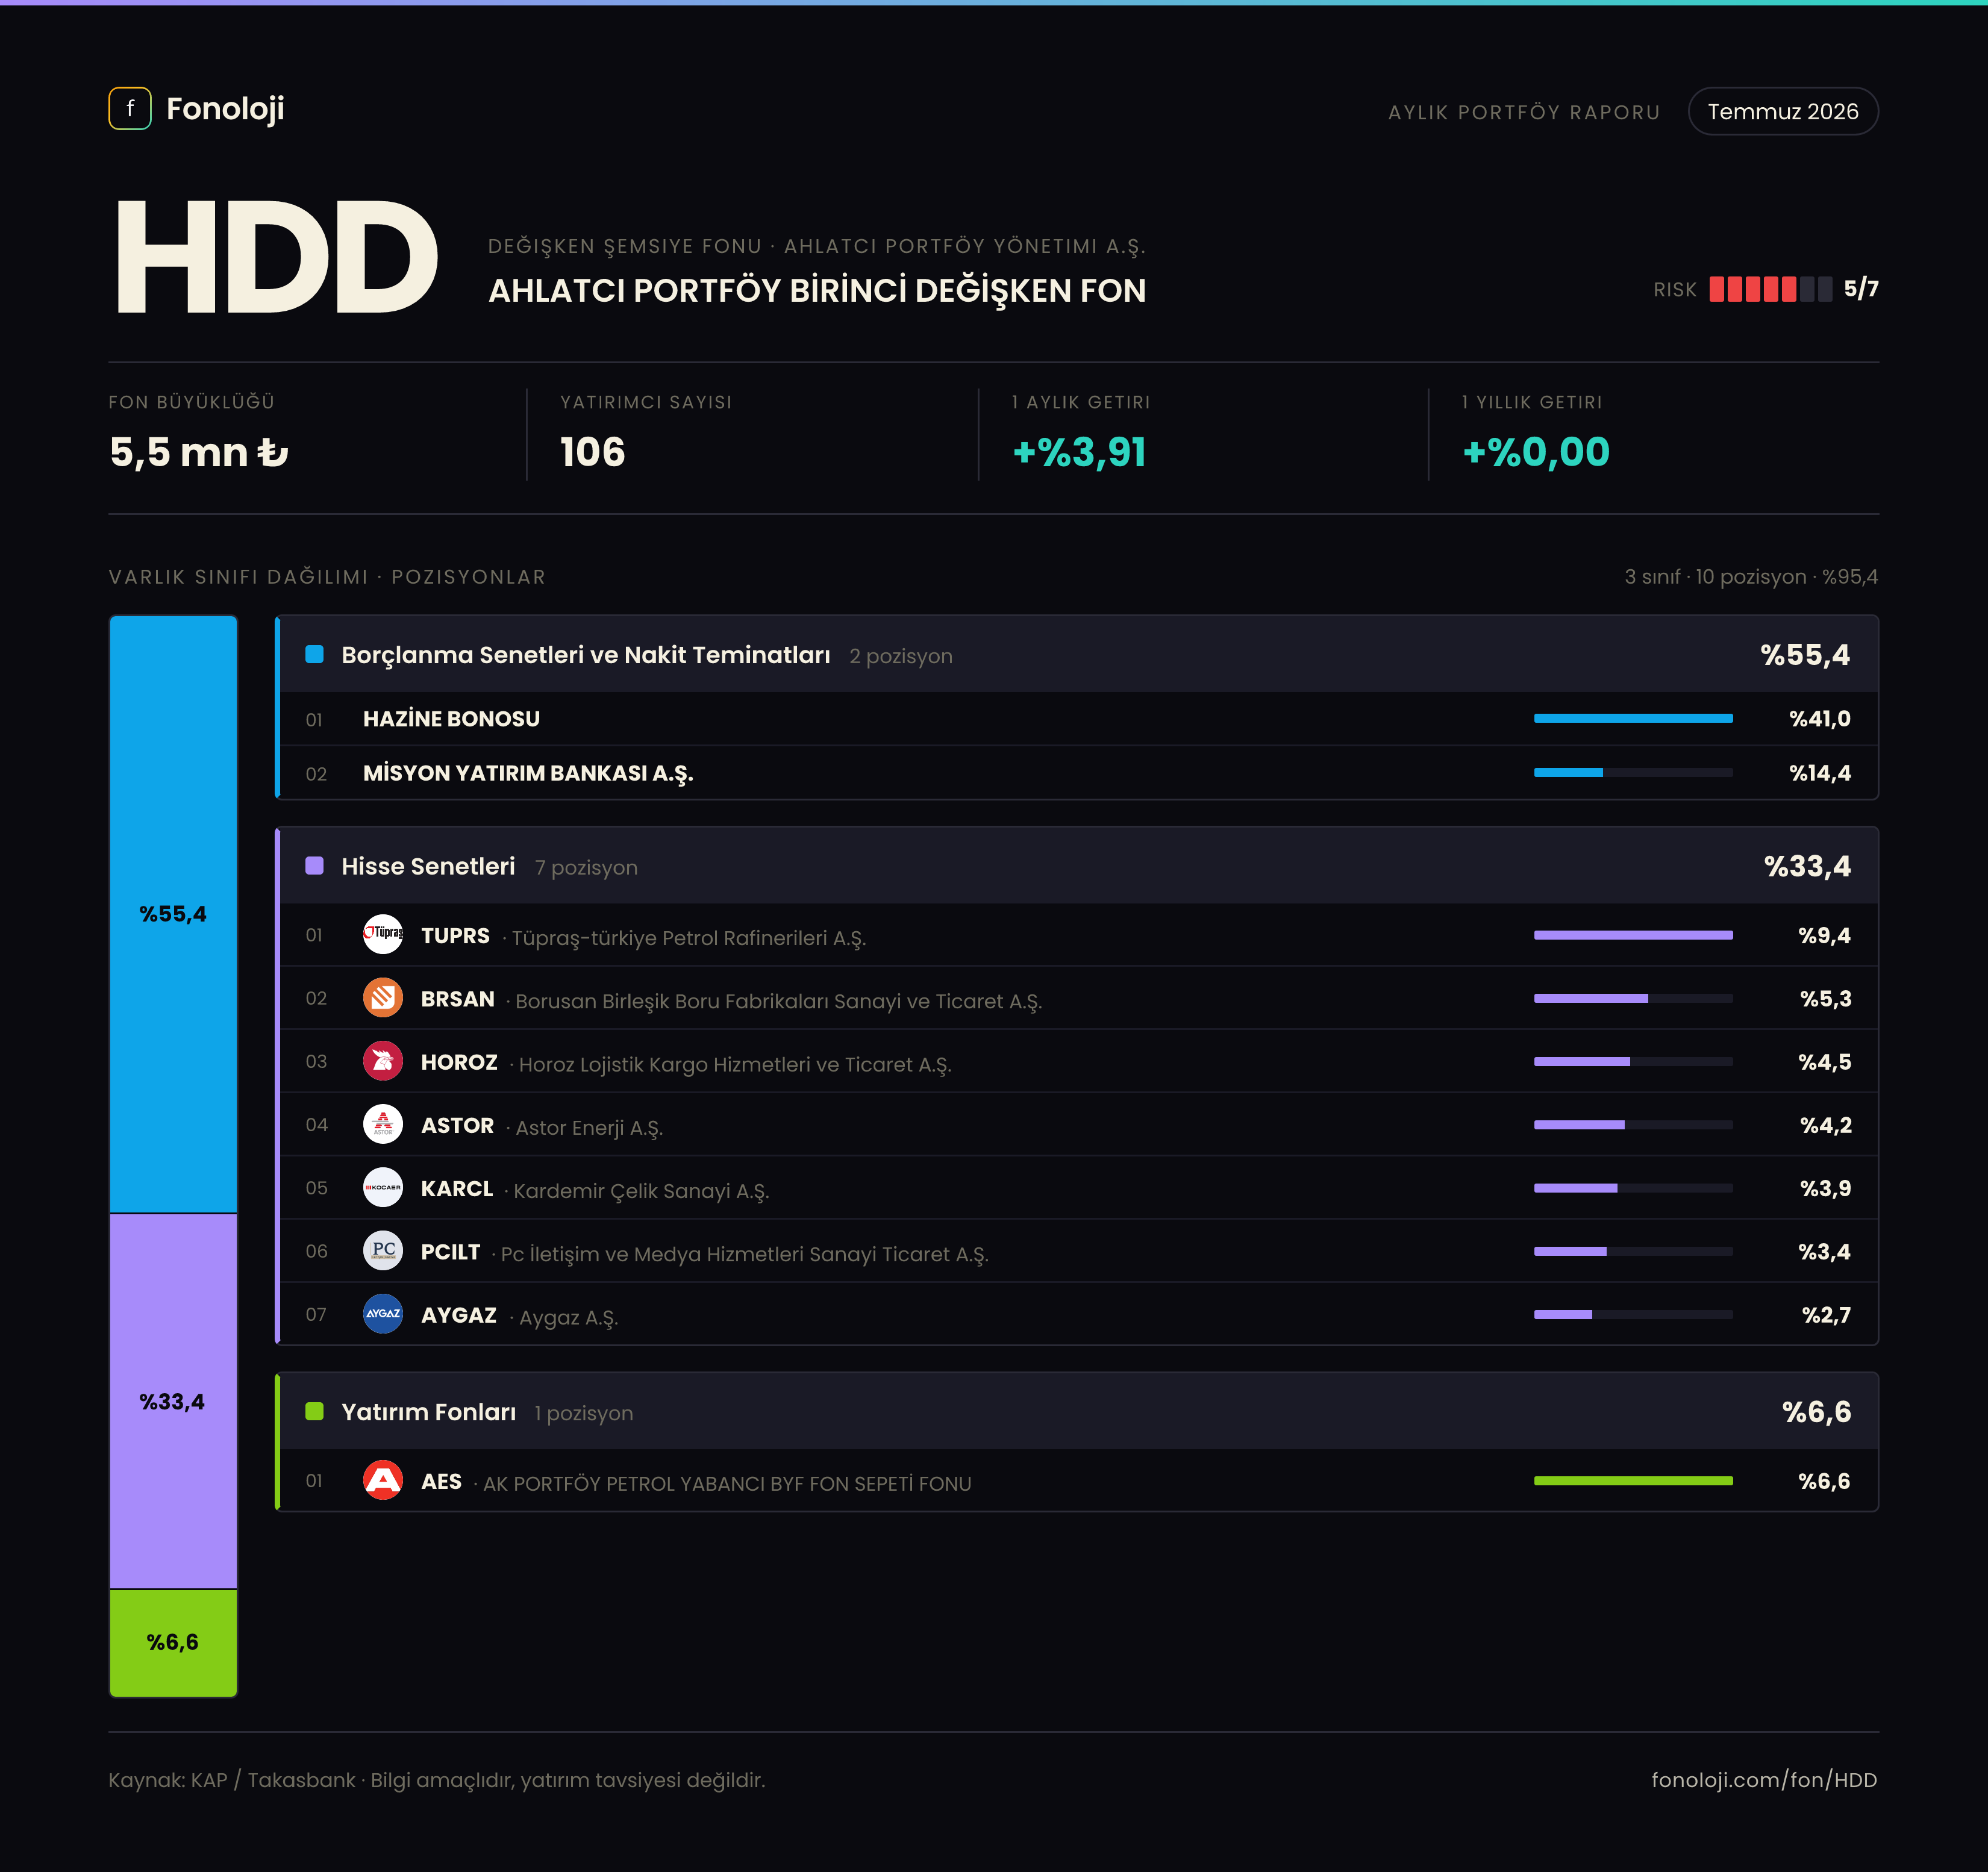The image size is (1988, 1872).
Task: Click the Temmuz 2026 date pill
Action: [1783, 111]
